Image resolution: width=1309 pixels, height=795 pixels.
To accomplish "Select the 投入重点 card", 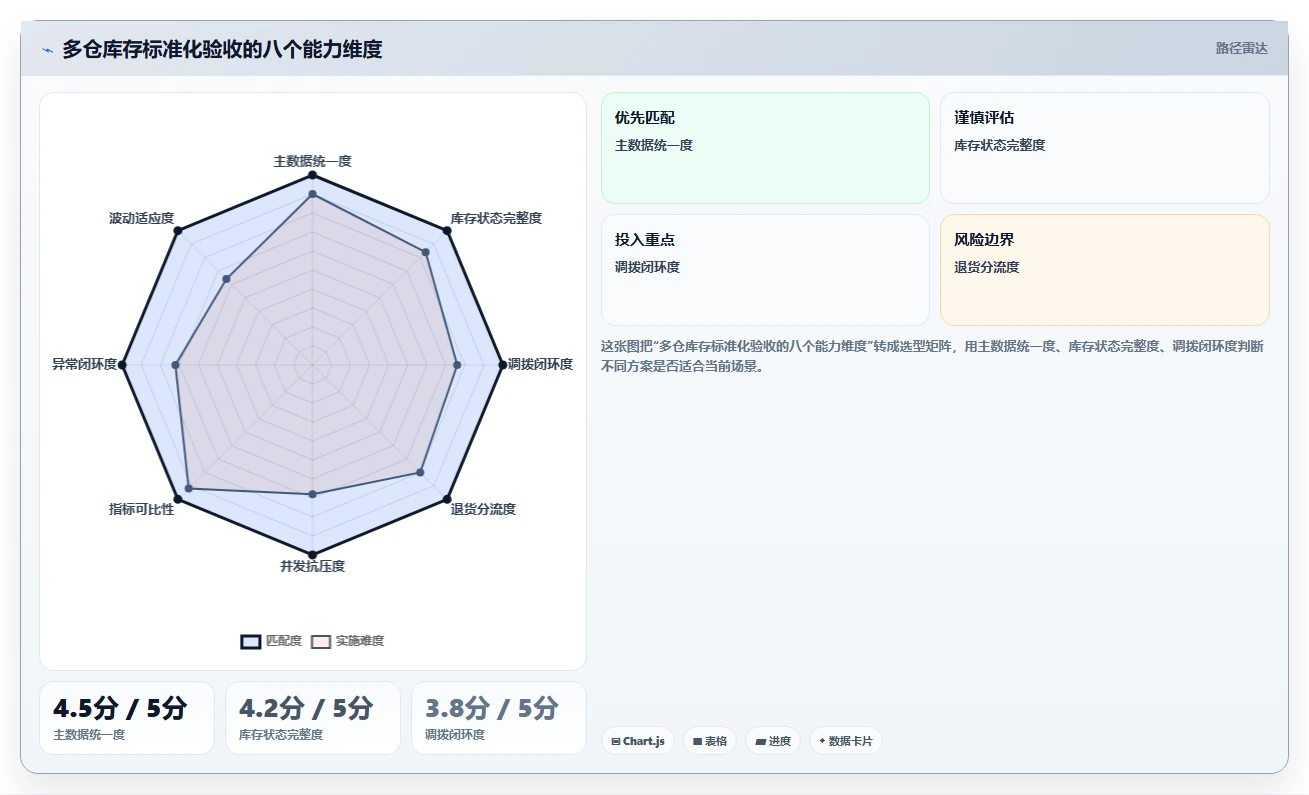I will tap(765, 270).
